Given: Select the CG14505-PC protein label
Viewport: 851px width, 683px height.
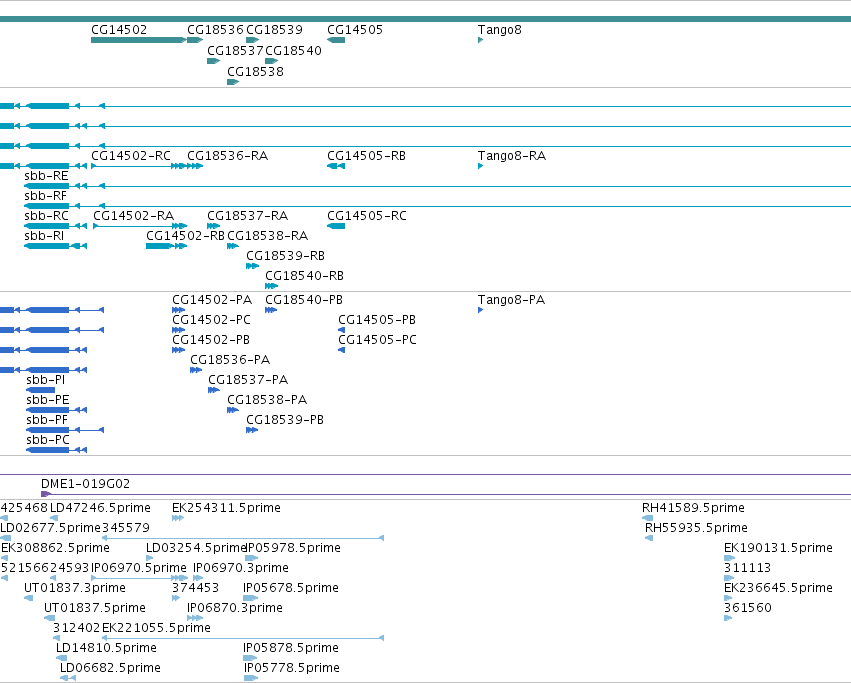Looking at the screenshot, I should pos(378,340).
